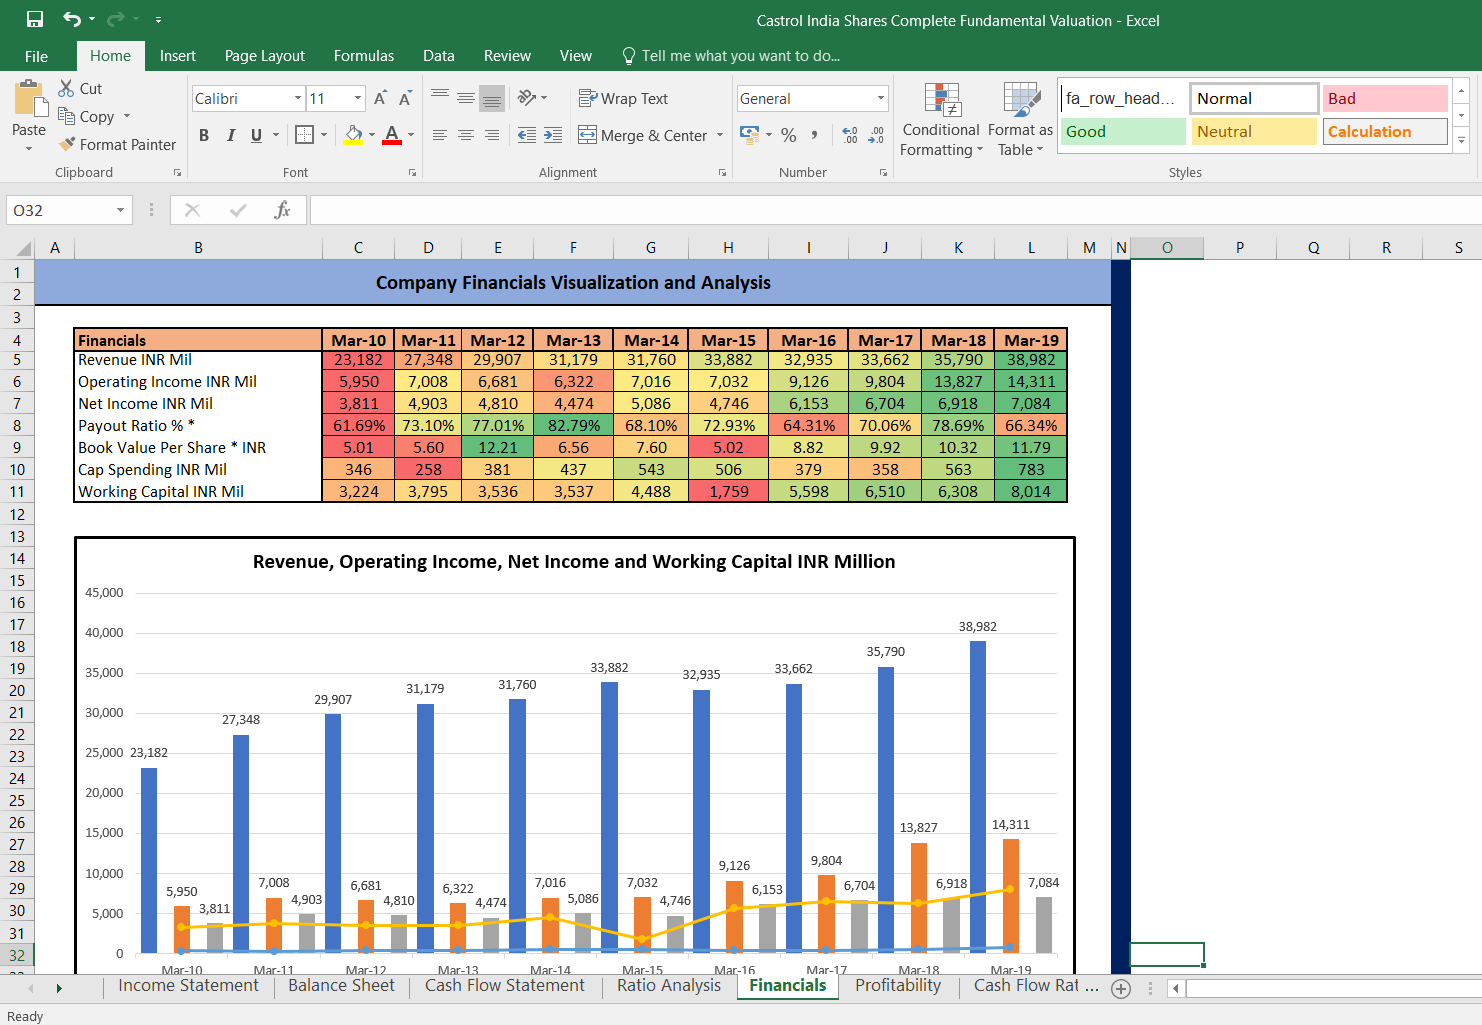
Task: Open Paste options dropdown arrow
Action: click(29, 148)
